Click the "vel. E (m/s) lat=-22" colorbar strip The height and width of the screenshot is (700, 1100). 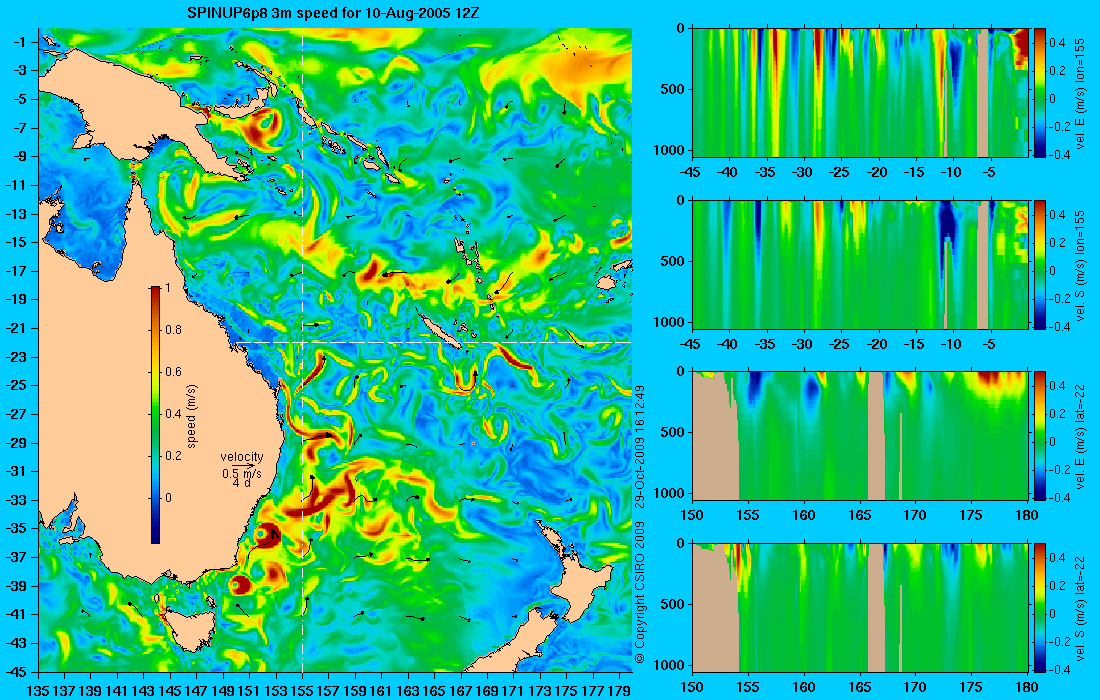[1040, 436]
